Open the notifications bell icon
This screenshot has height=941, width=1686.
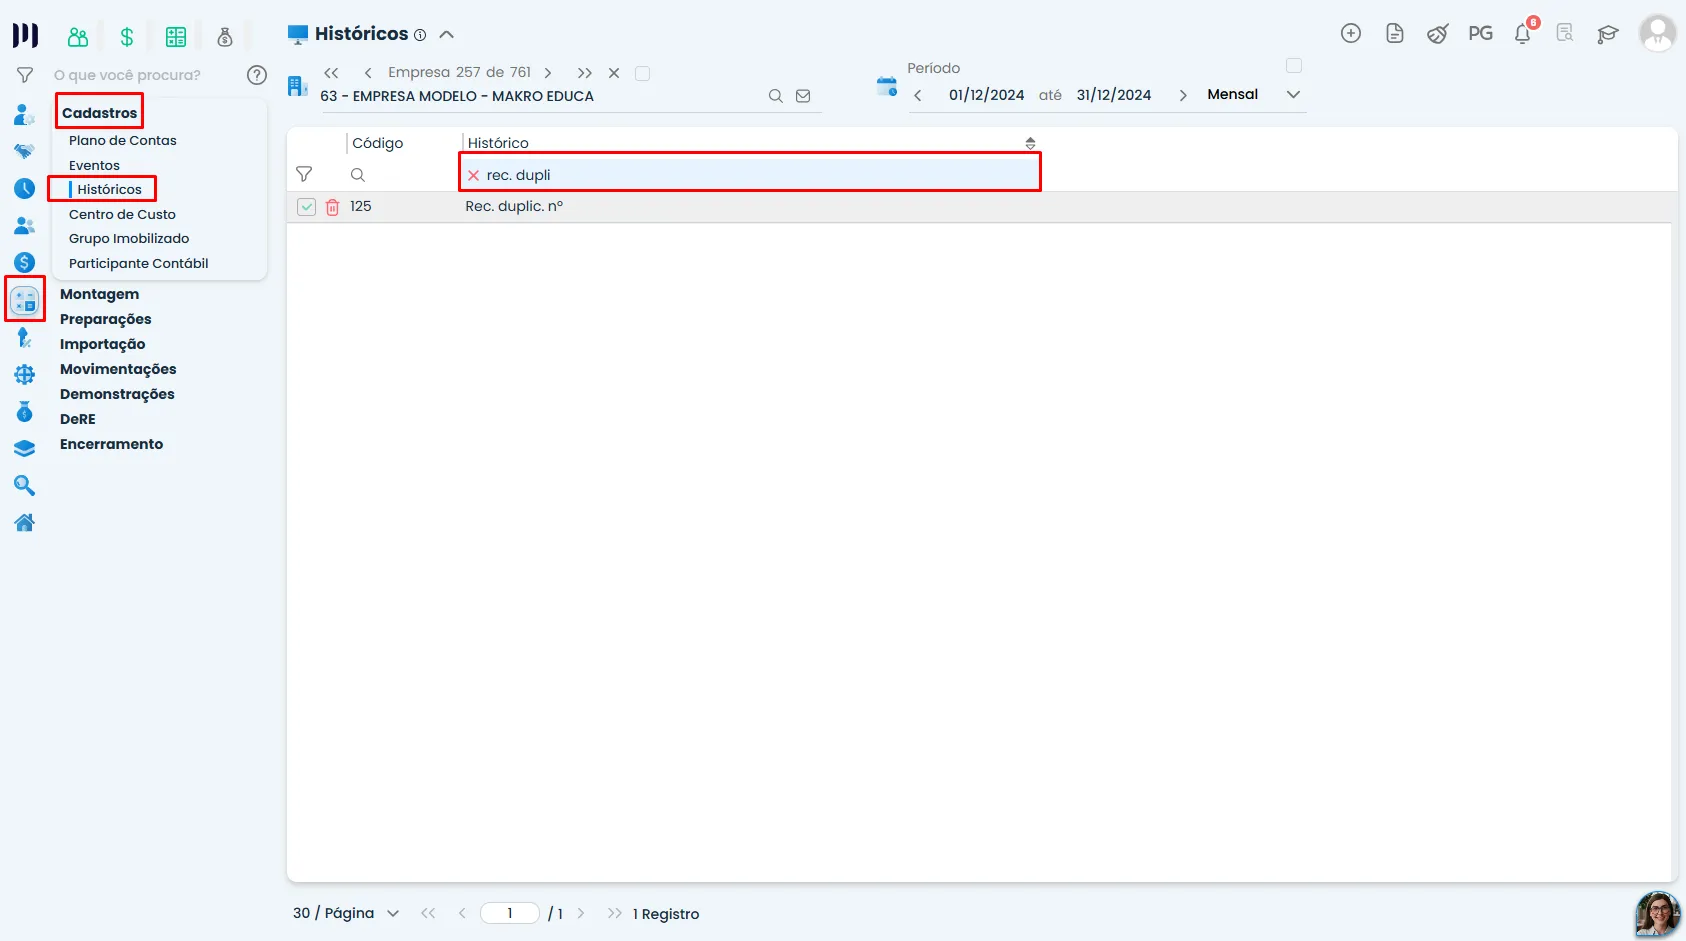coord(1523,33)
